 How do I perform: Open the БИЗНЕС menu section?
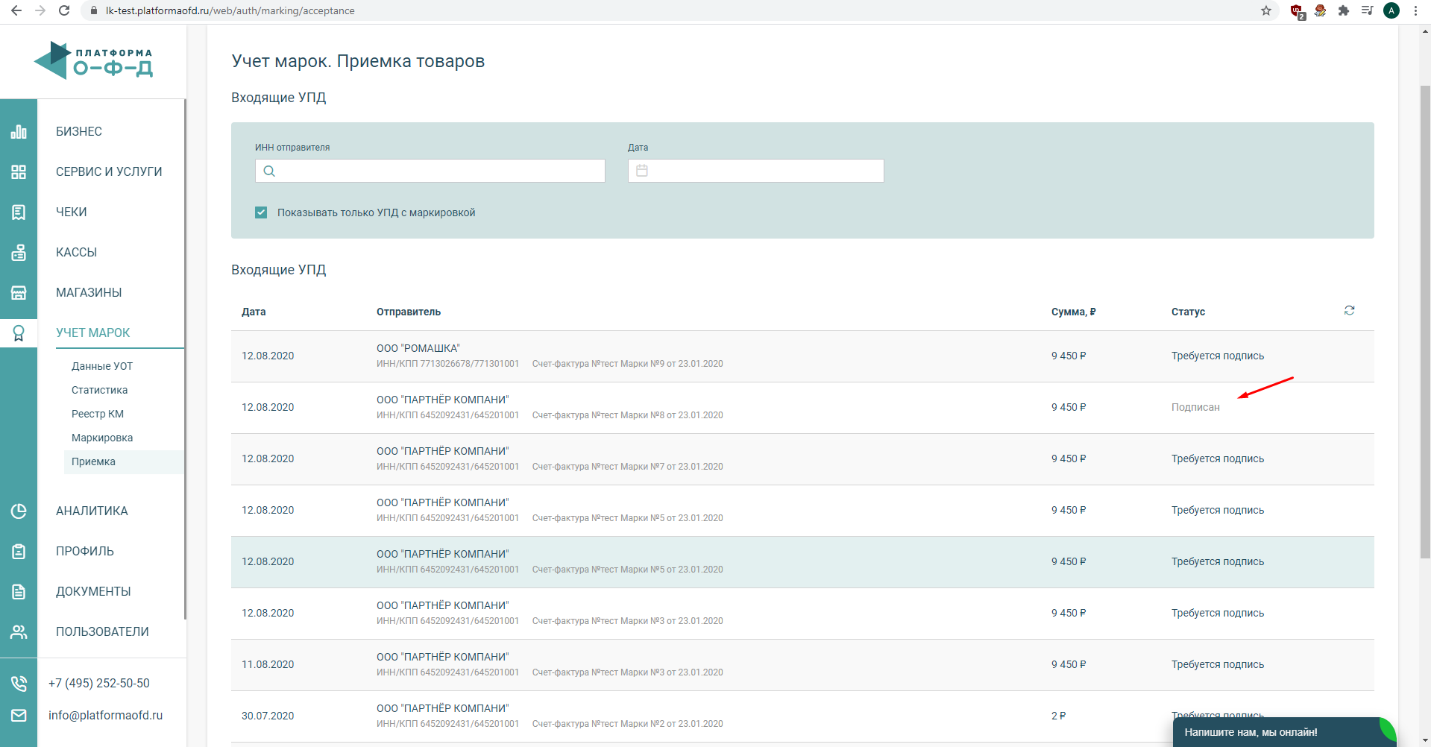point(79,132)
